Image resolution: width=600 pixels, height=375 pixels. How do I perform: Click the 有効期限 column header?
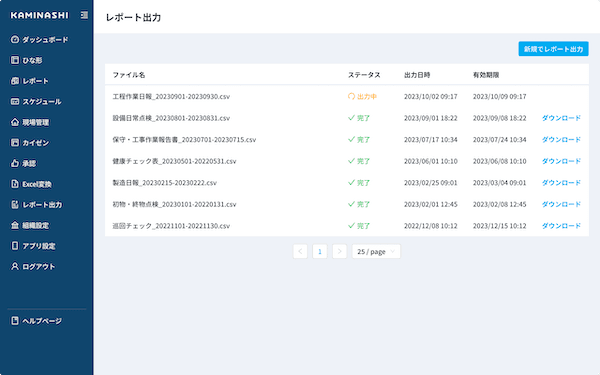point(486,75)
